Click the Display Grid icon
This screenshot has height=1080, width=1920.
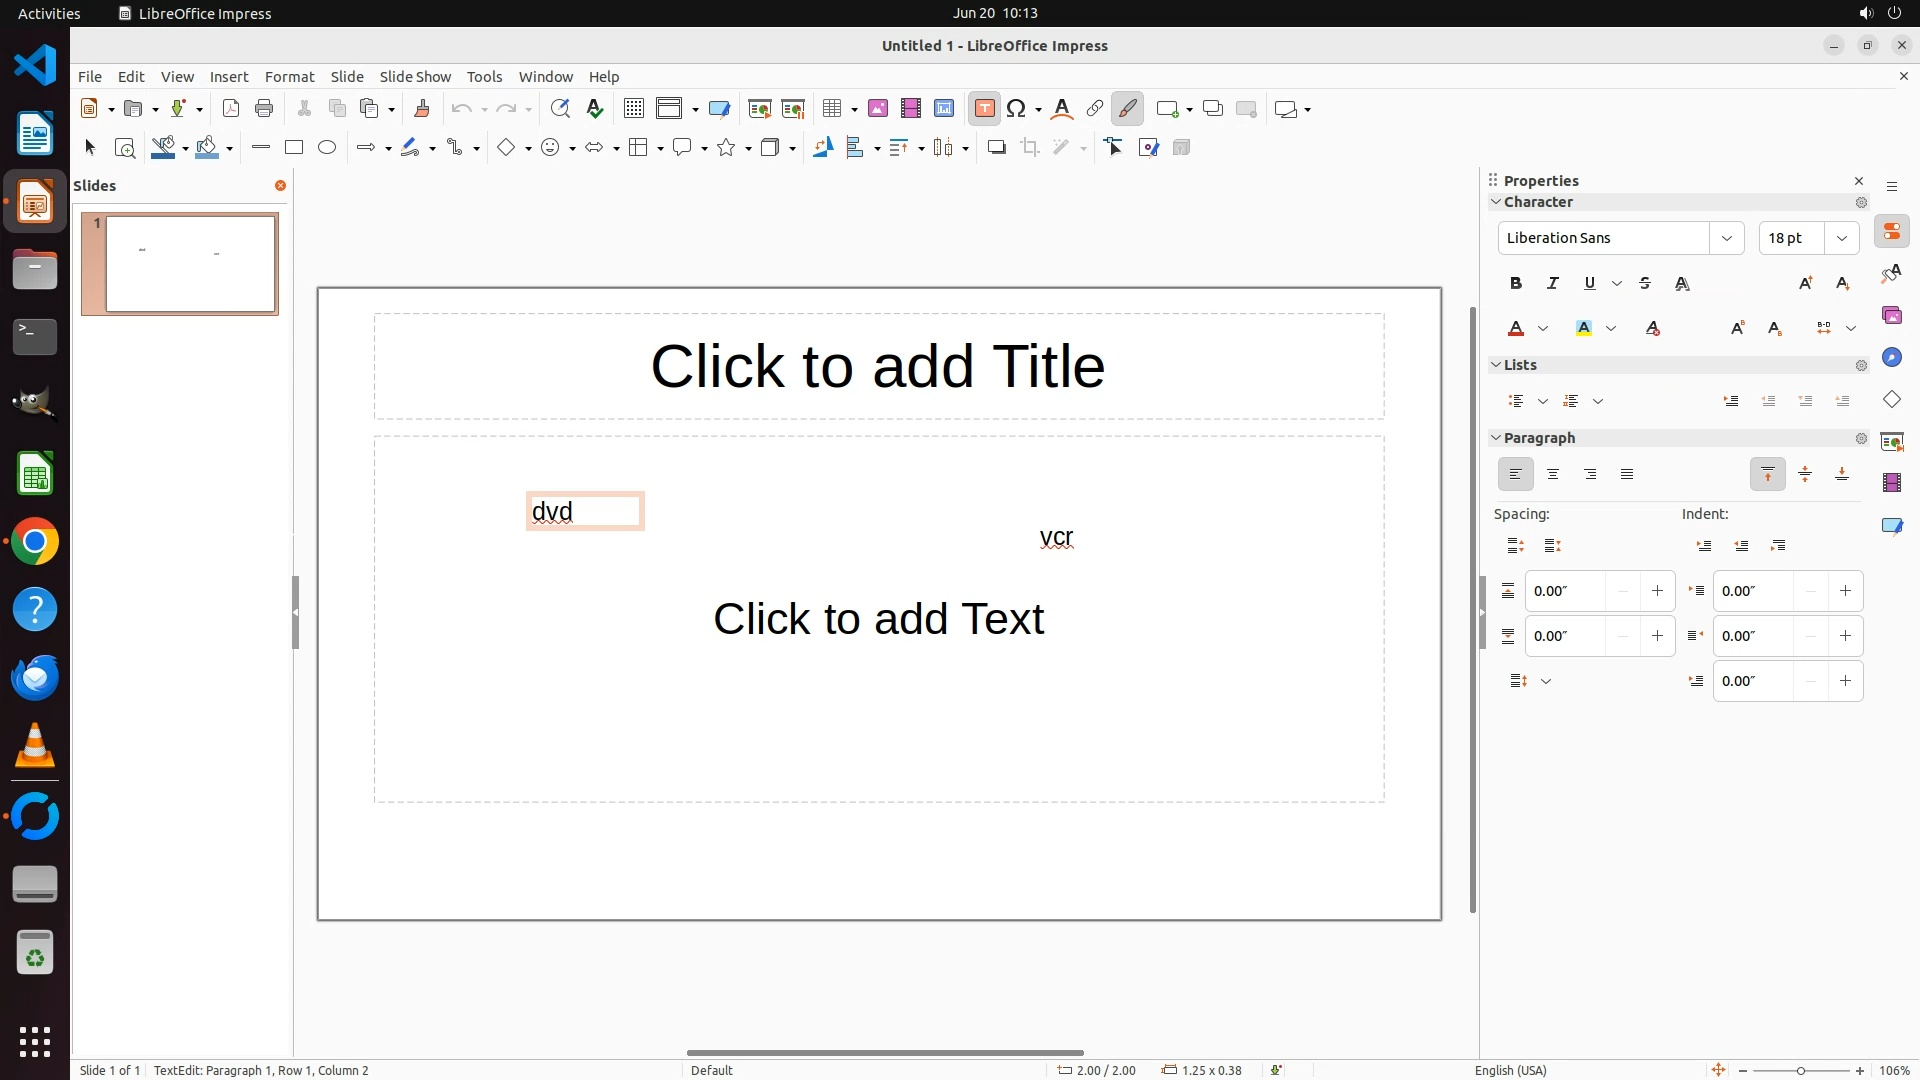[x=633, y=109]
